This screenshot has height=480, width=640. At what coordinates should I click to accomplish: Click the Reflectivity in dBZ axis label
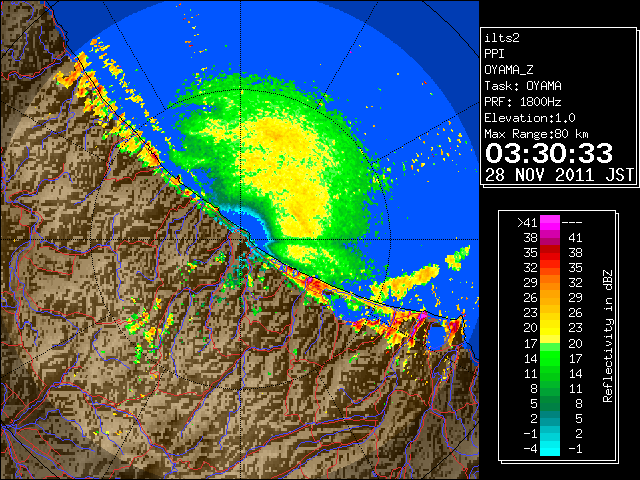click(608, 336)
